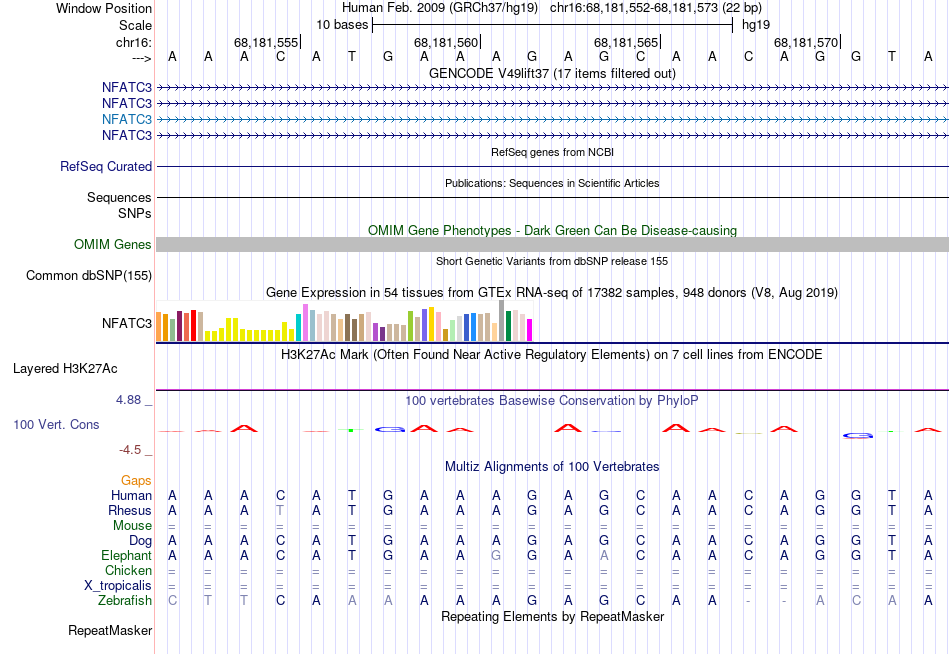This screenshot has height=654, width=950.
Task: Click the RefSeq Curated track label
Action: [106, 167]
